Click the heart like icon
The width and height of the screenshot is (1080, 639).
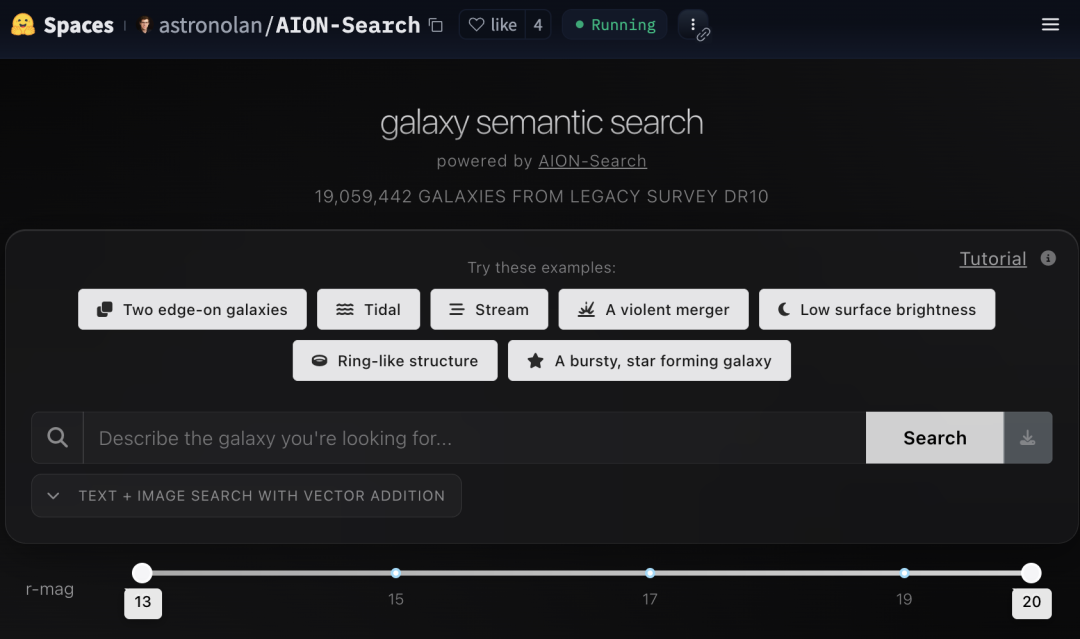(476, 25)
